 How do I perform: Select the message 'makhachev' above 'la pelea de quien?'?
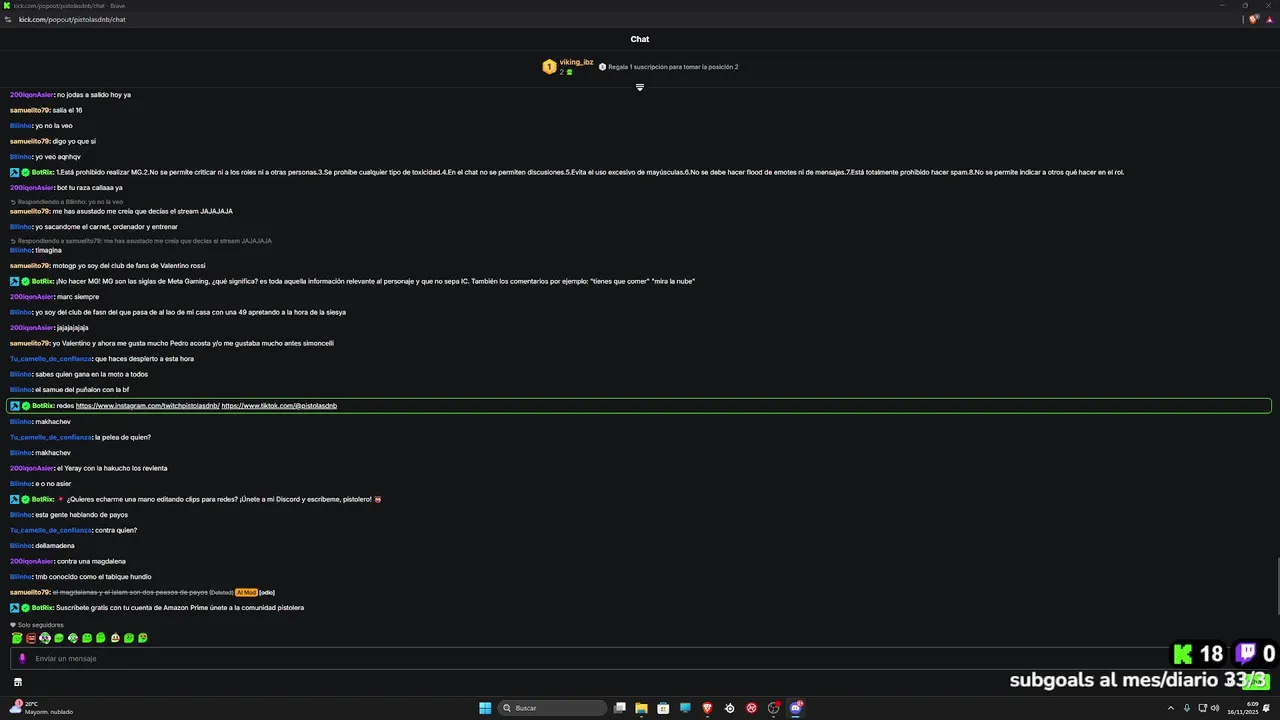click(53, 422)
